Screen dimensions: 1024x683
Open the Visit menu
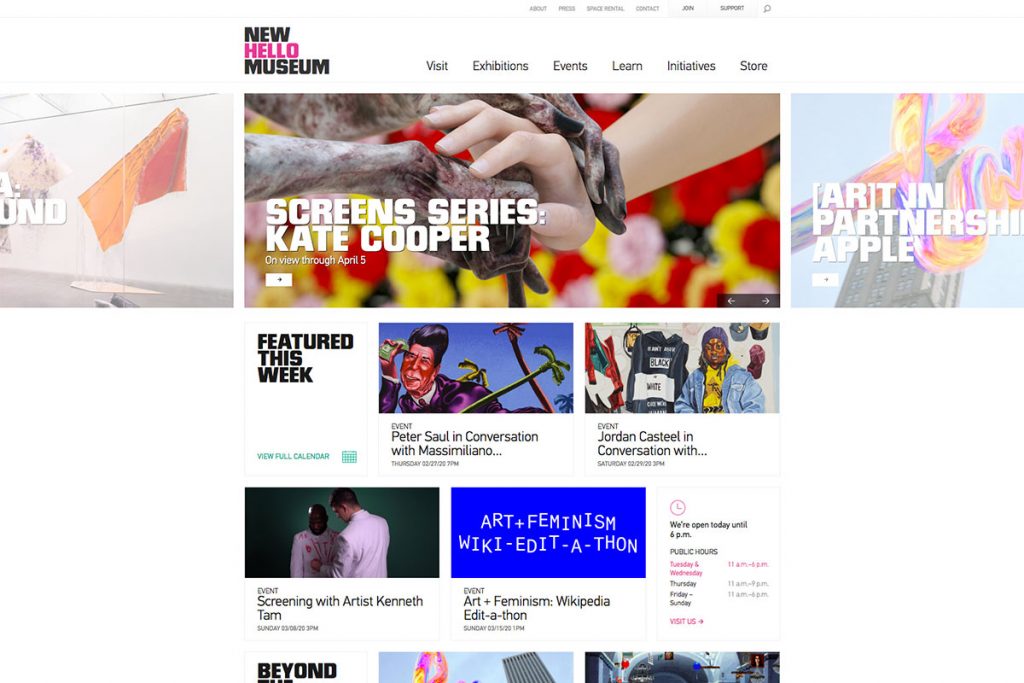437,66
